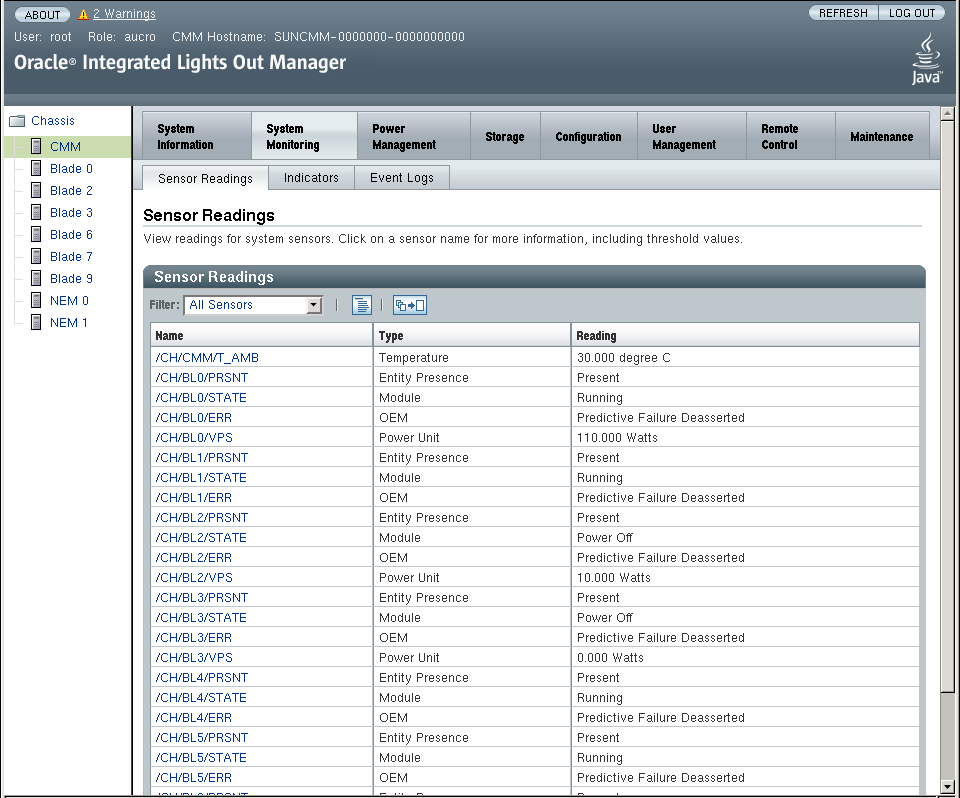The image size is (960, 798).
Task: Click the Name column header
Action: (x=261, y=336)
